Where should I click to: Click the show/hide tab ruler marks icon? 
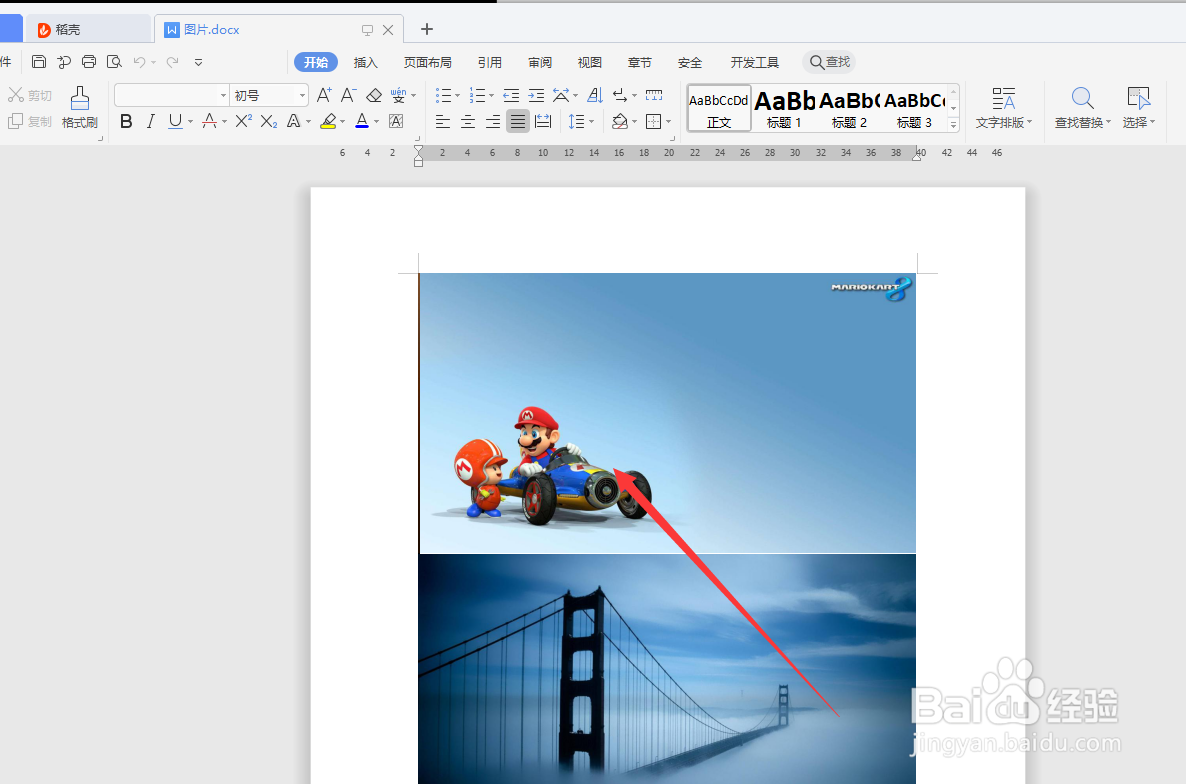coord(654,95)
